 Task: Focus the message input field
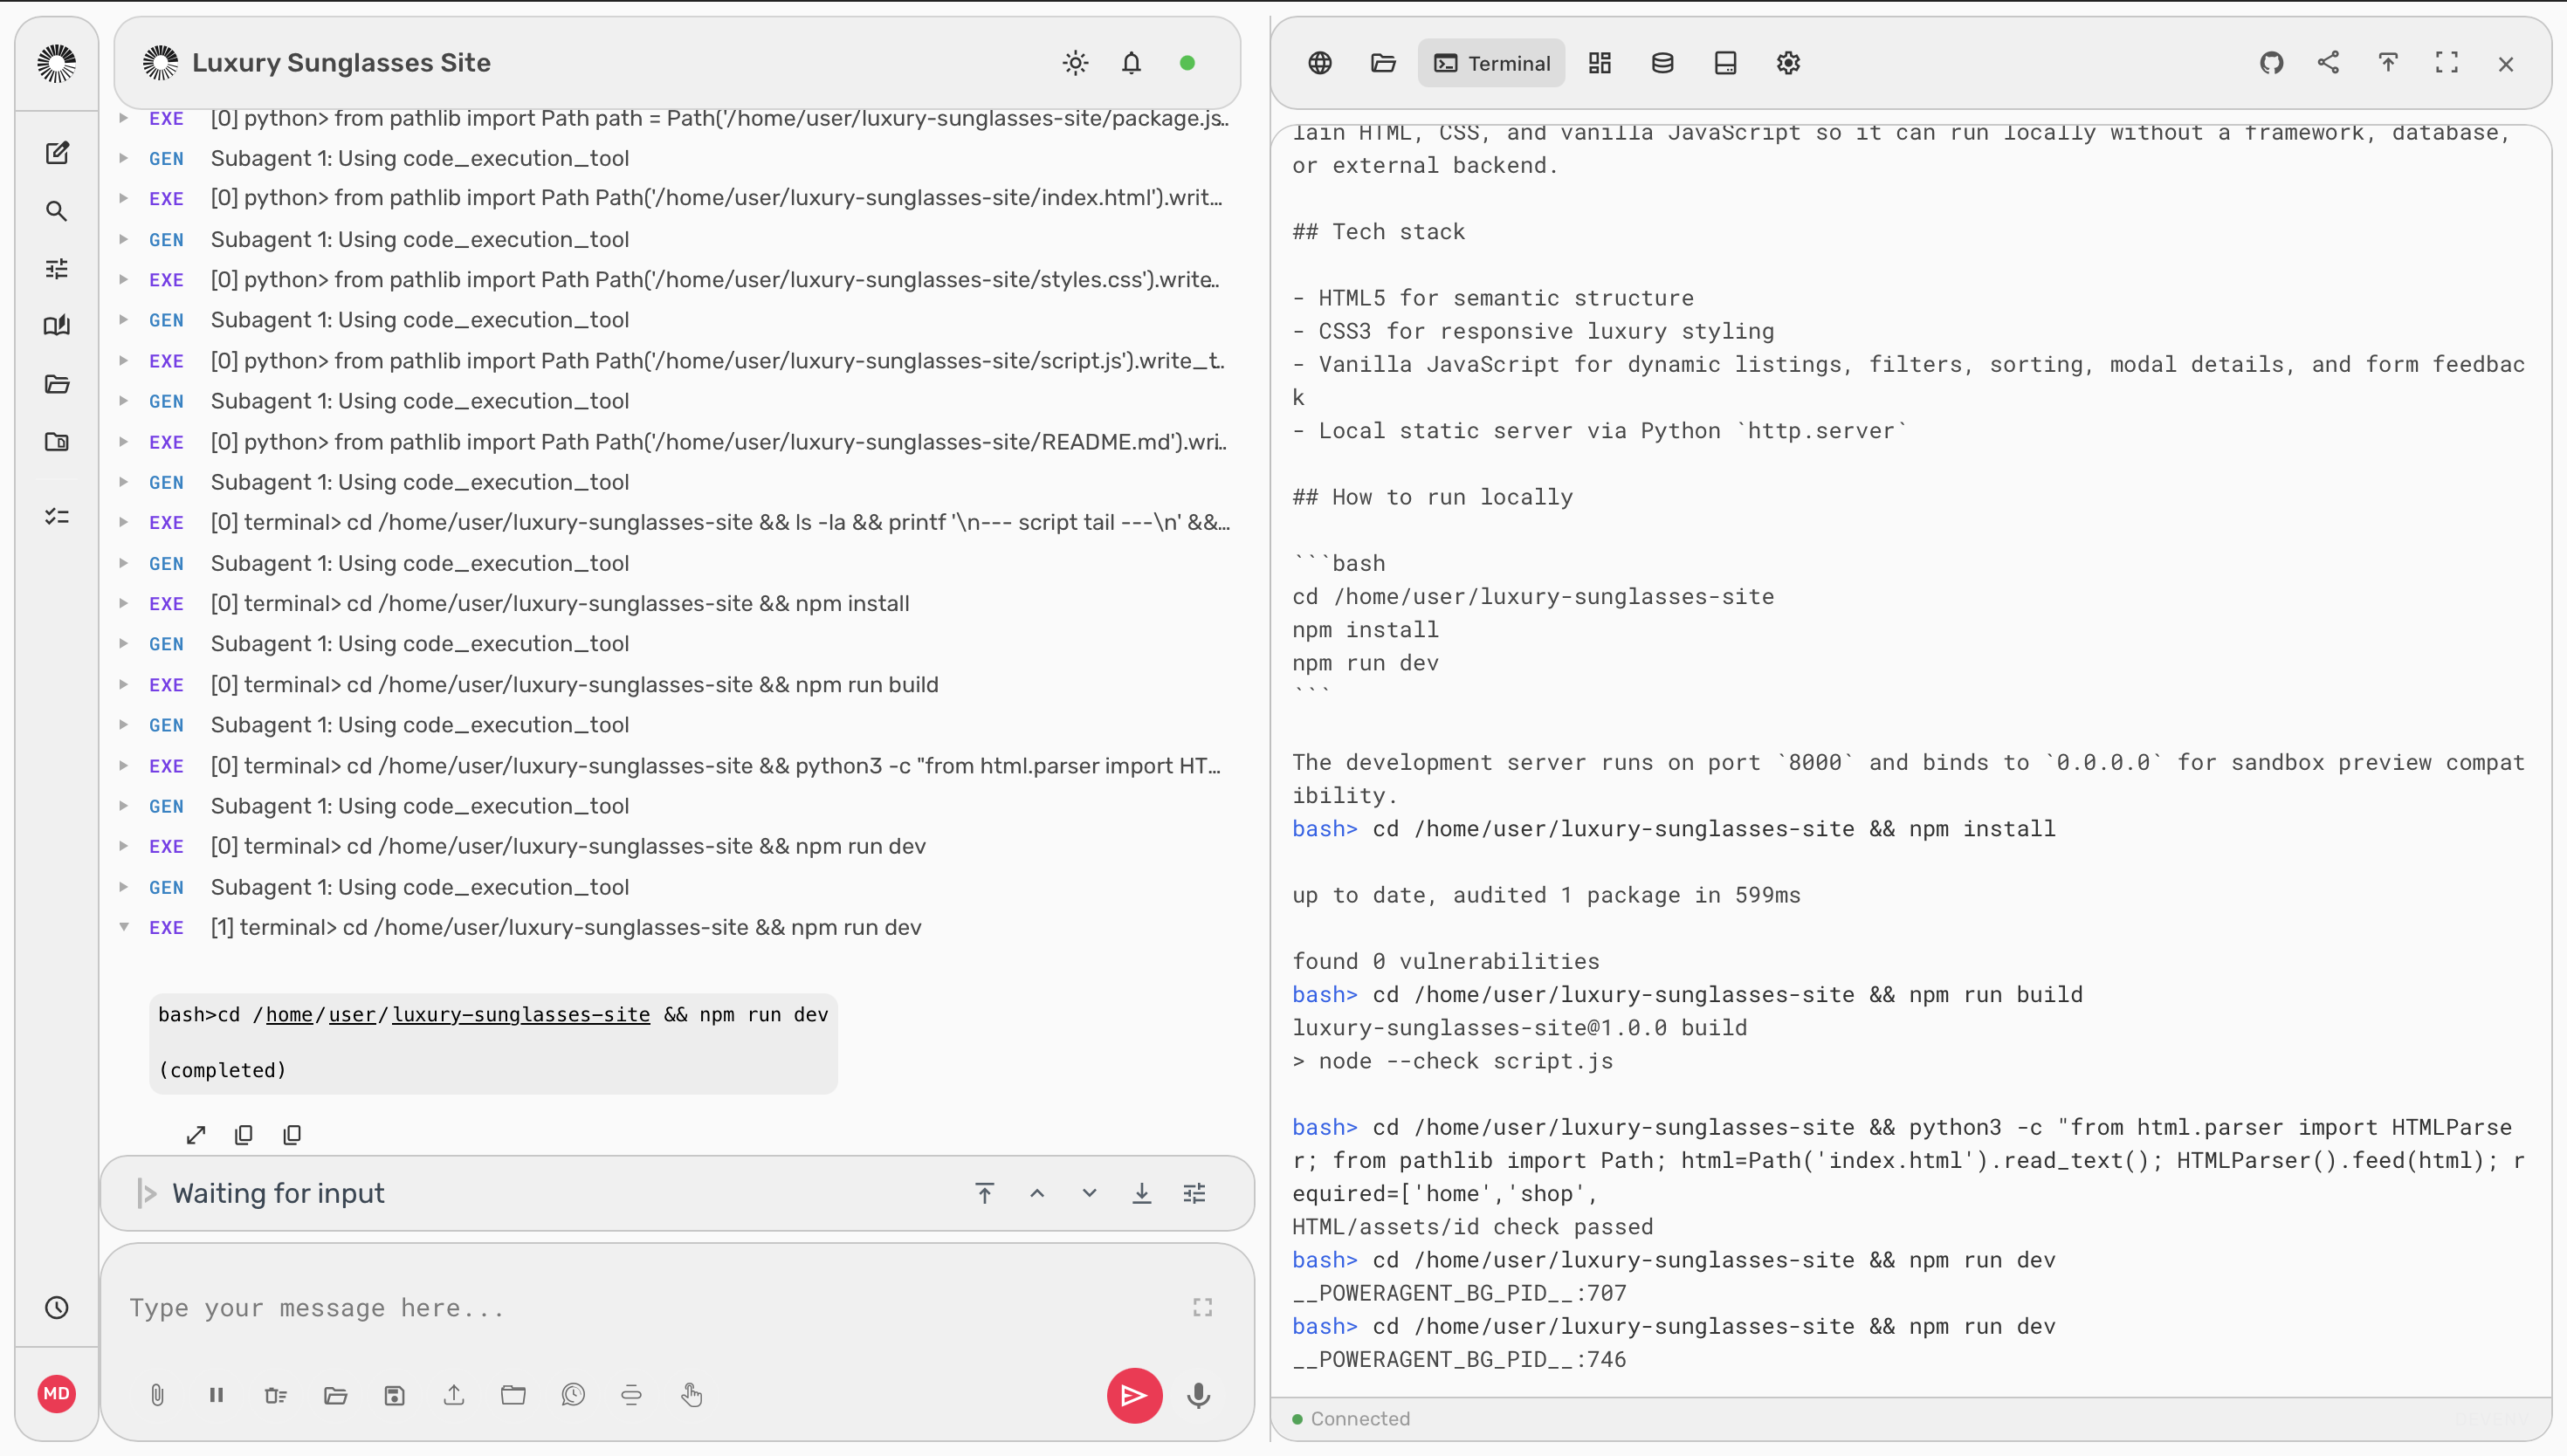pos(650,1308)
